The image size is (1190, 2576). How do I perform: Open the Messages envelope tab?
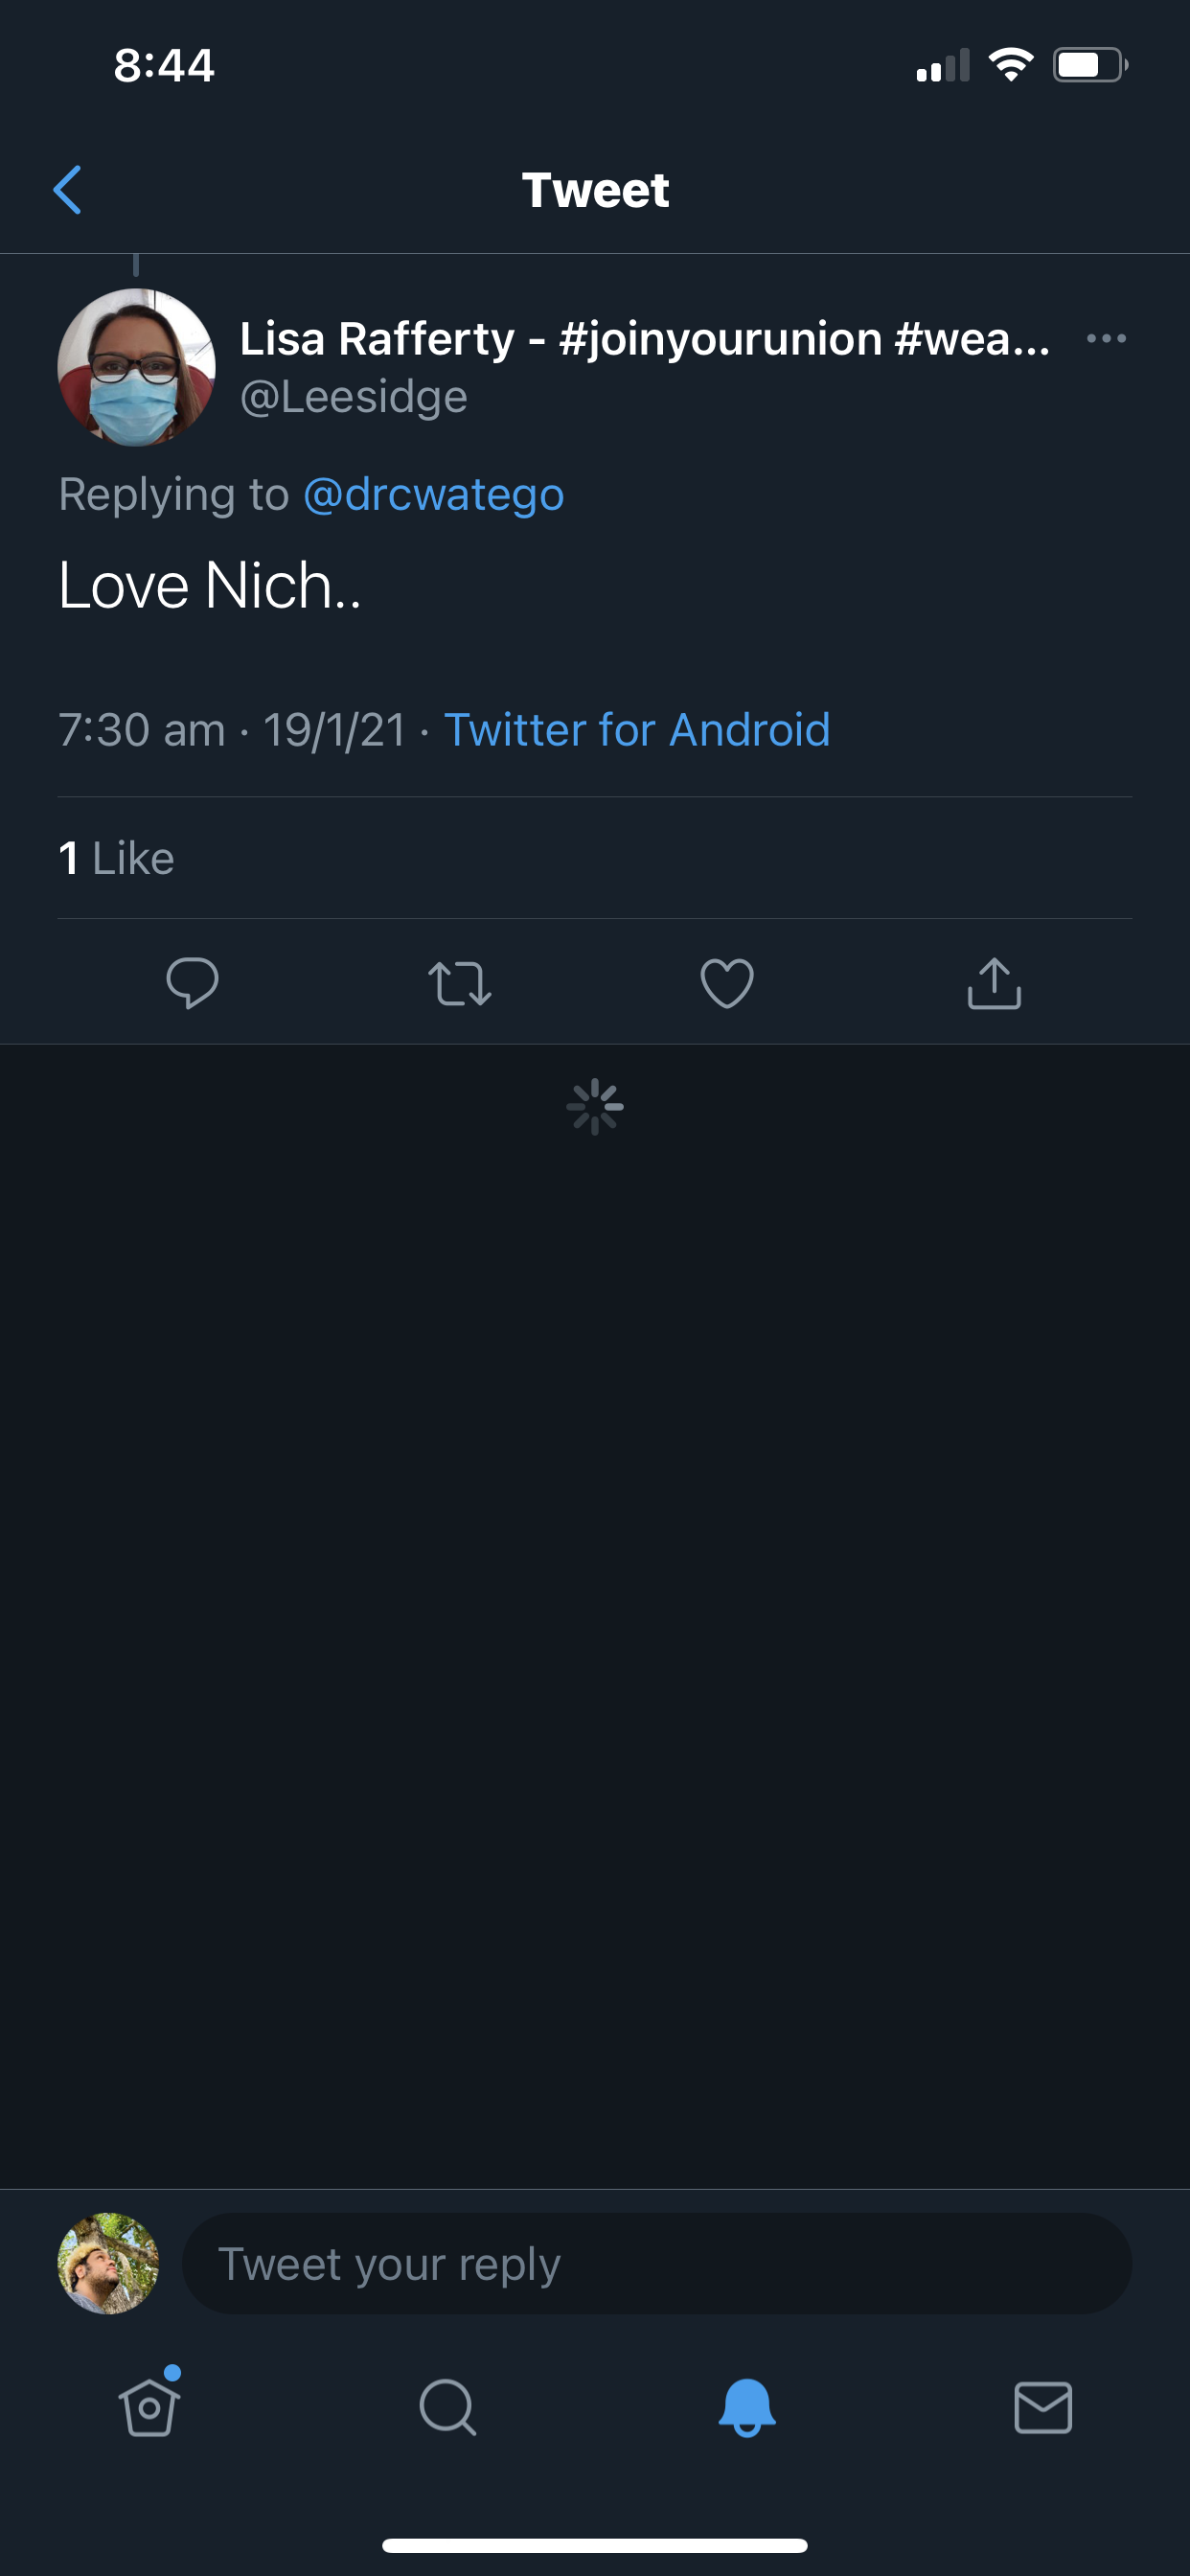pos(1043,2406)
